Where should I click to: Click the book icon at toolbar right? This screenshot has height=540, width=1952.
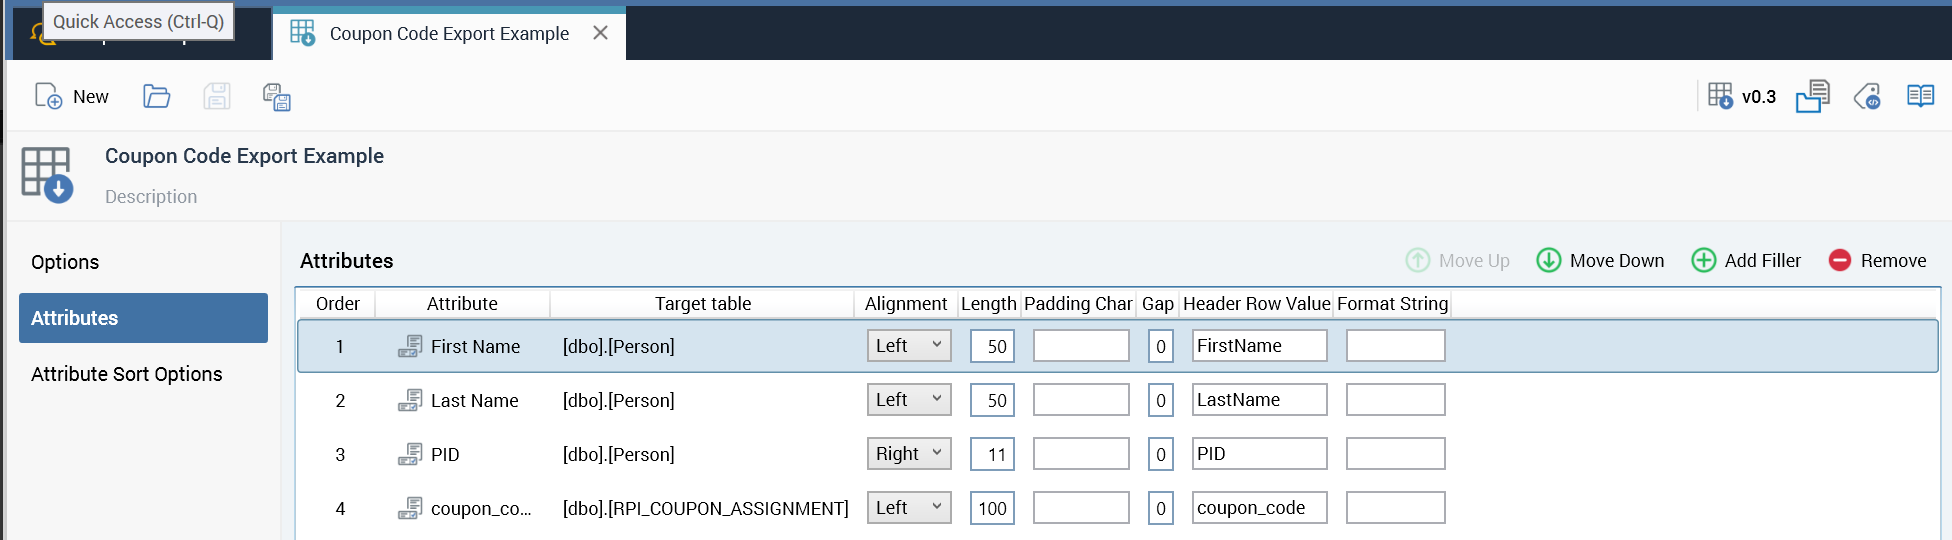(x=1920, y=96)
